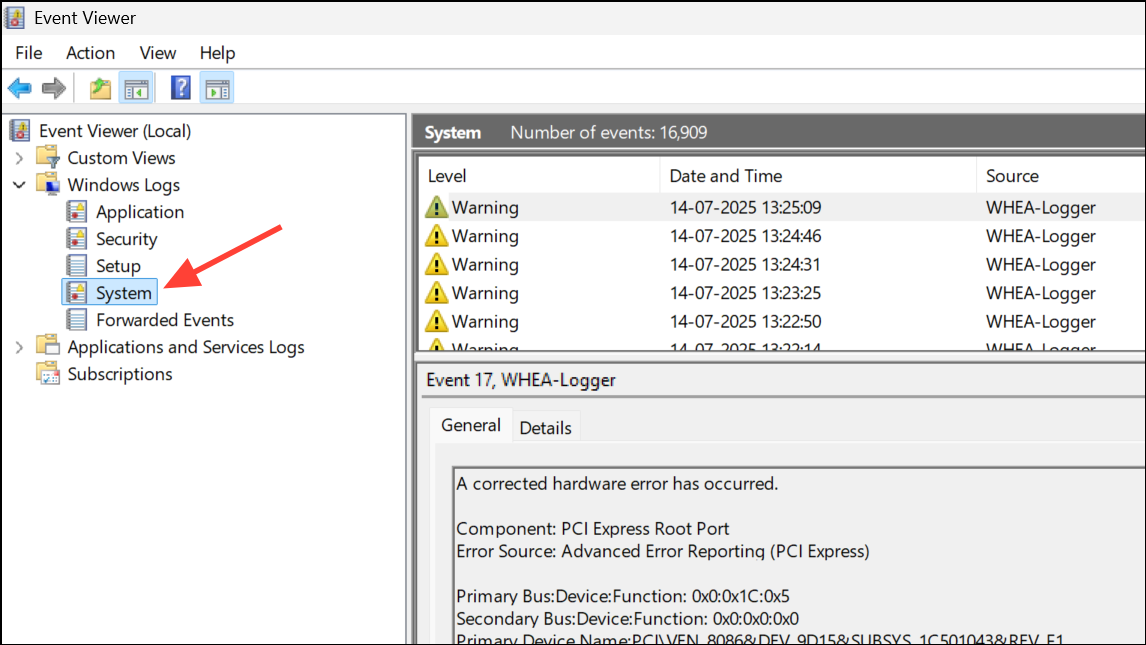Click the Forward arrow toolbar icon
Screen dimensions: 1146x645
(x=53, y=88)
